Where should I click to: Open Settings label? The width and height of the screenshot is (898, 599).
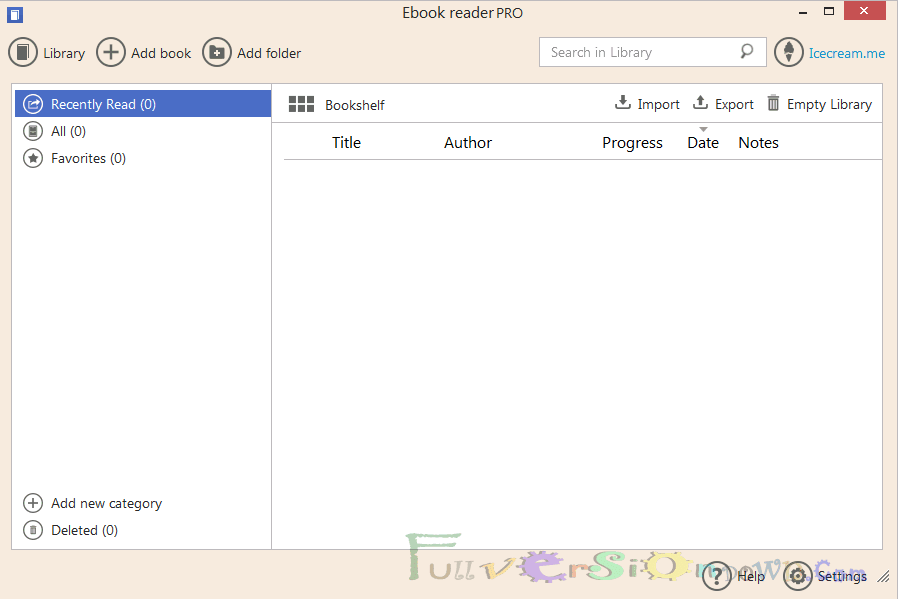842,576
